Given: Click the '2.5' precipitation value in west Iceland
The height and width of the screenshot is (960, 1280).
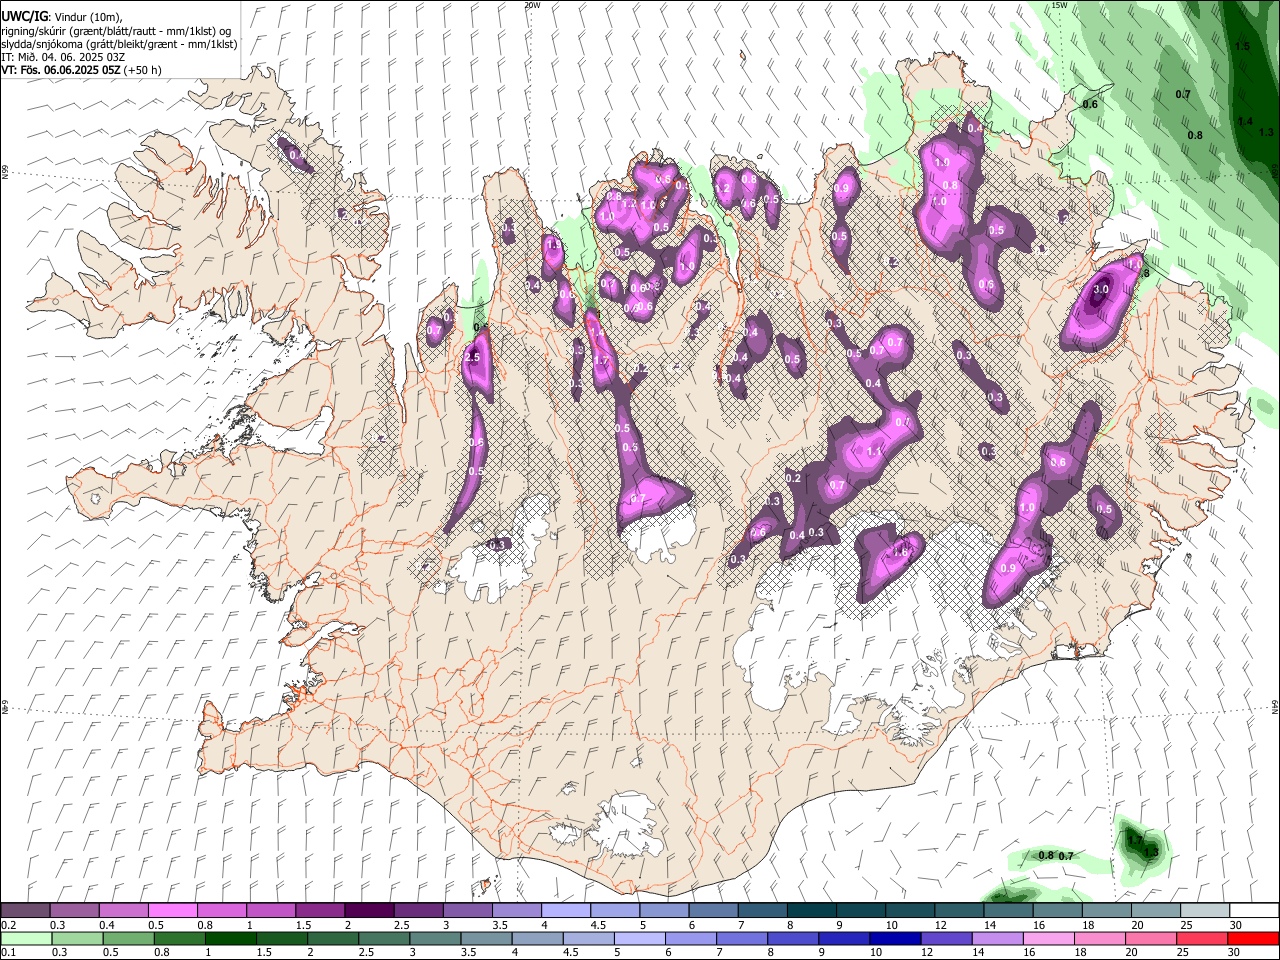Looking at the screenshot, I should click(473, 357).
